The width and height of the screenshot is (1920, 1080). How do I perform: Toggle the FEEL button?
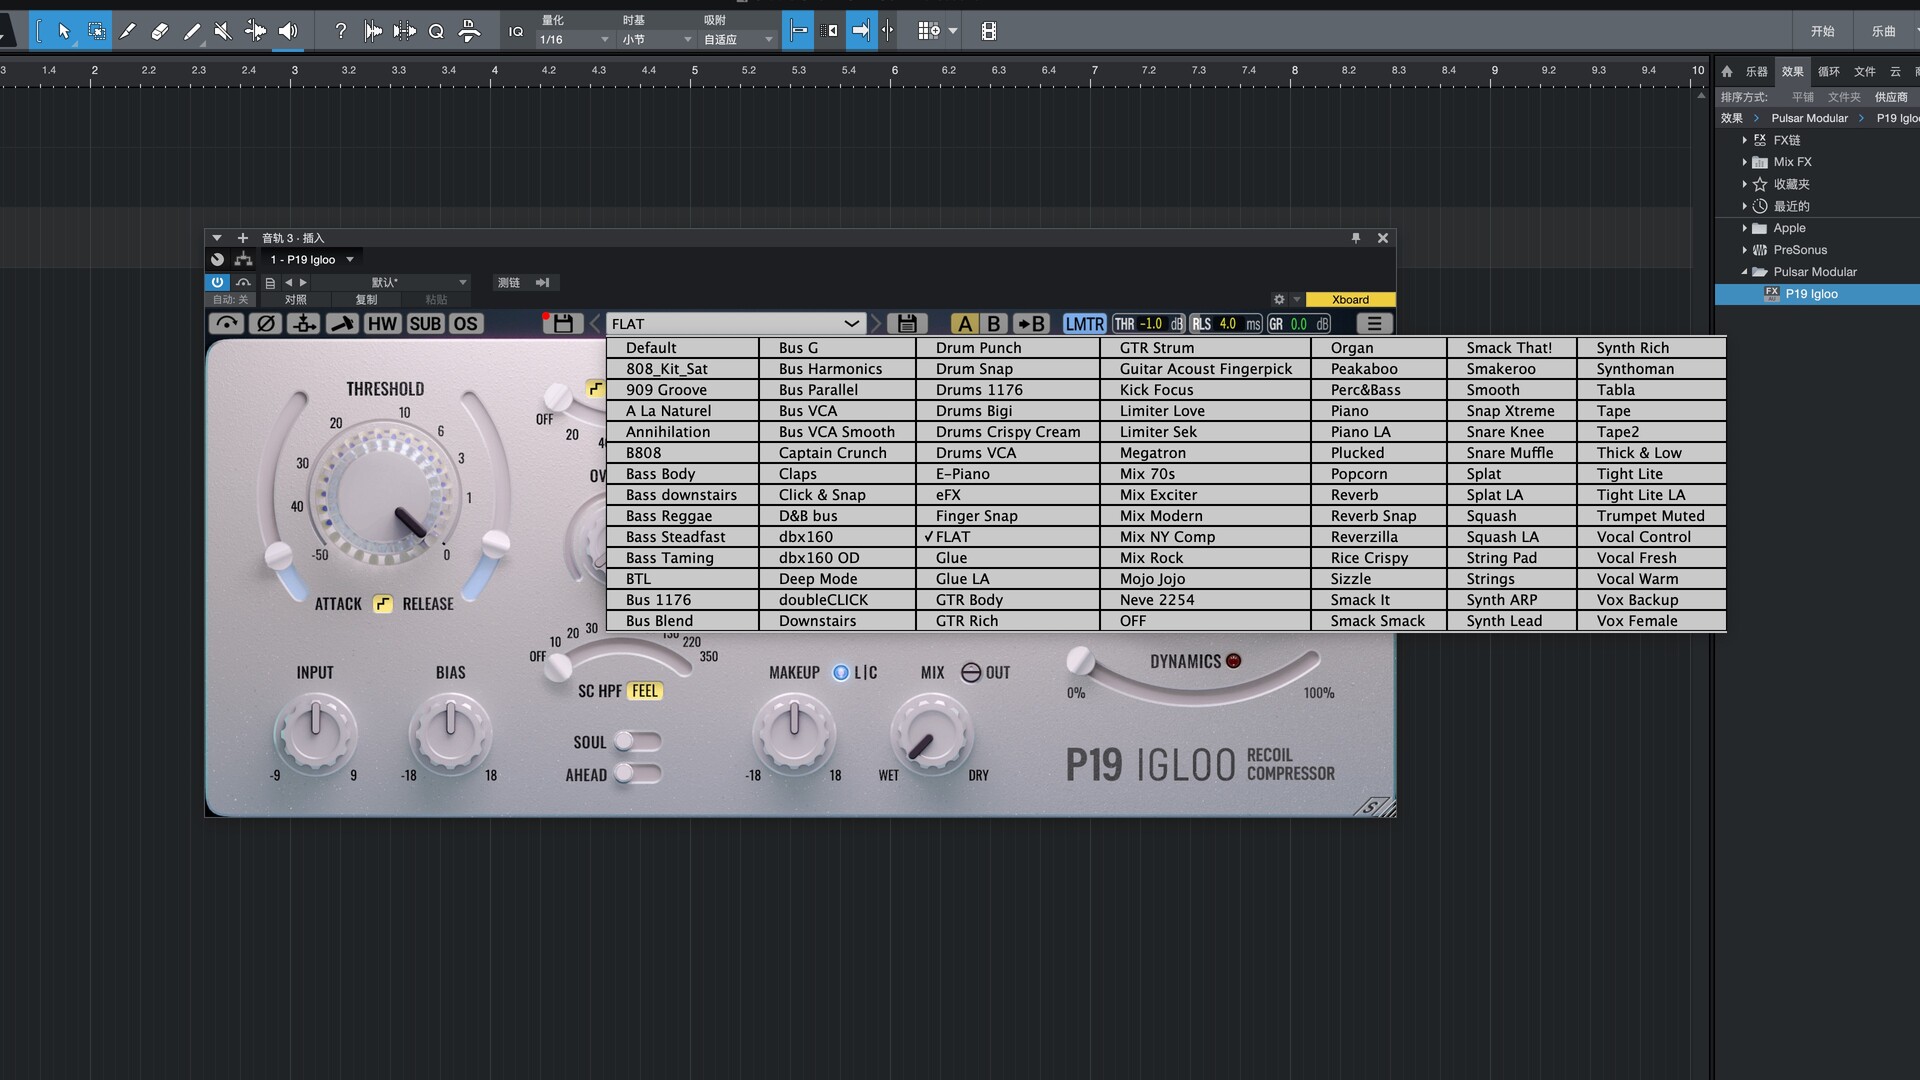pos(645,690)
